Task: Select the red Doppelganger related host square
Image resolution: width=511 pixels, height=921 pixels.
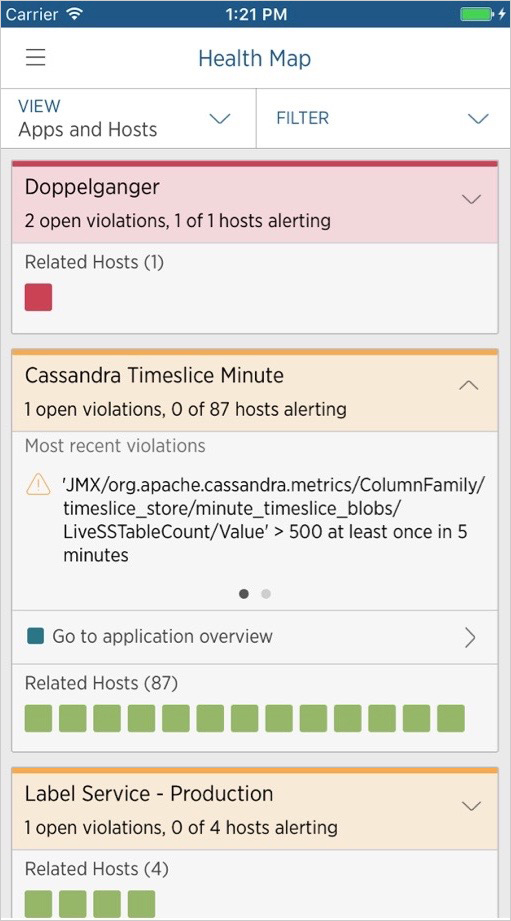Action: point(38,297)
